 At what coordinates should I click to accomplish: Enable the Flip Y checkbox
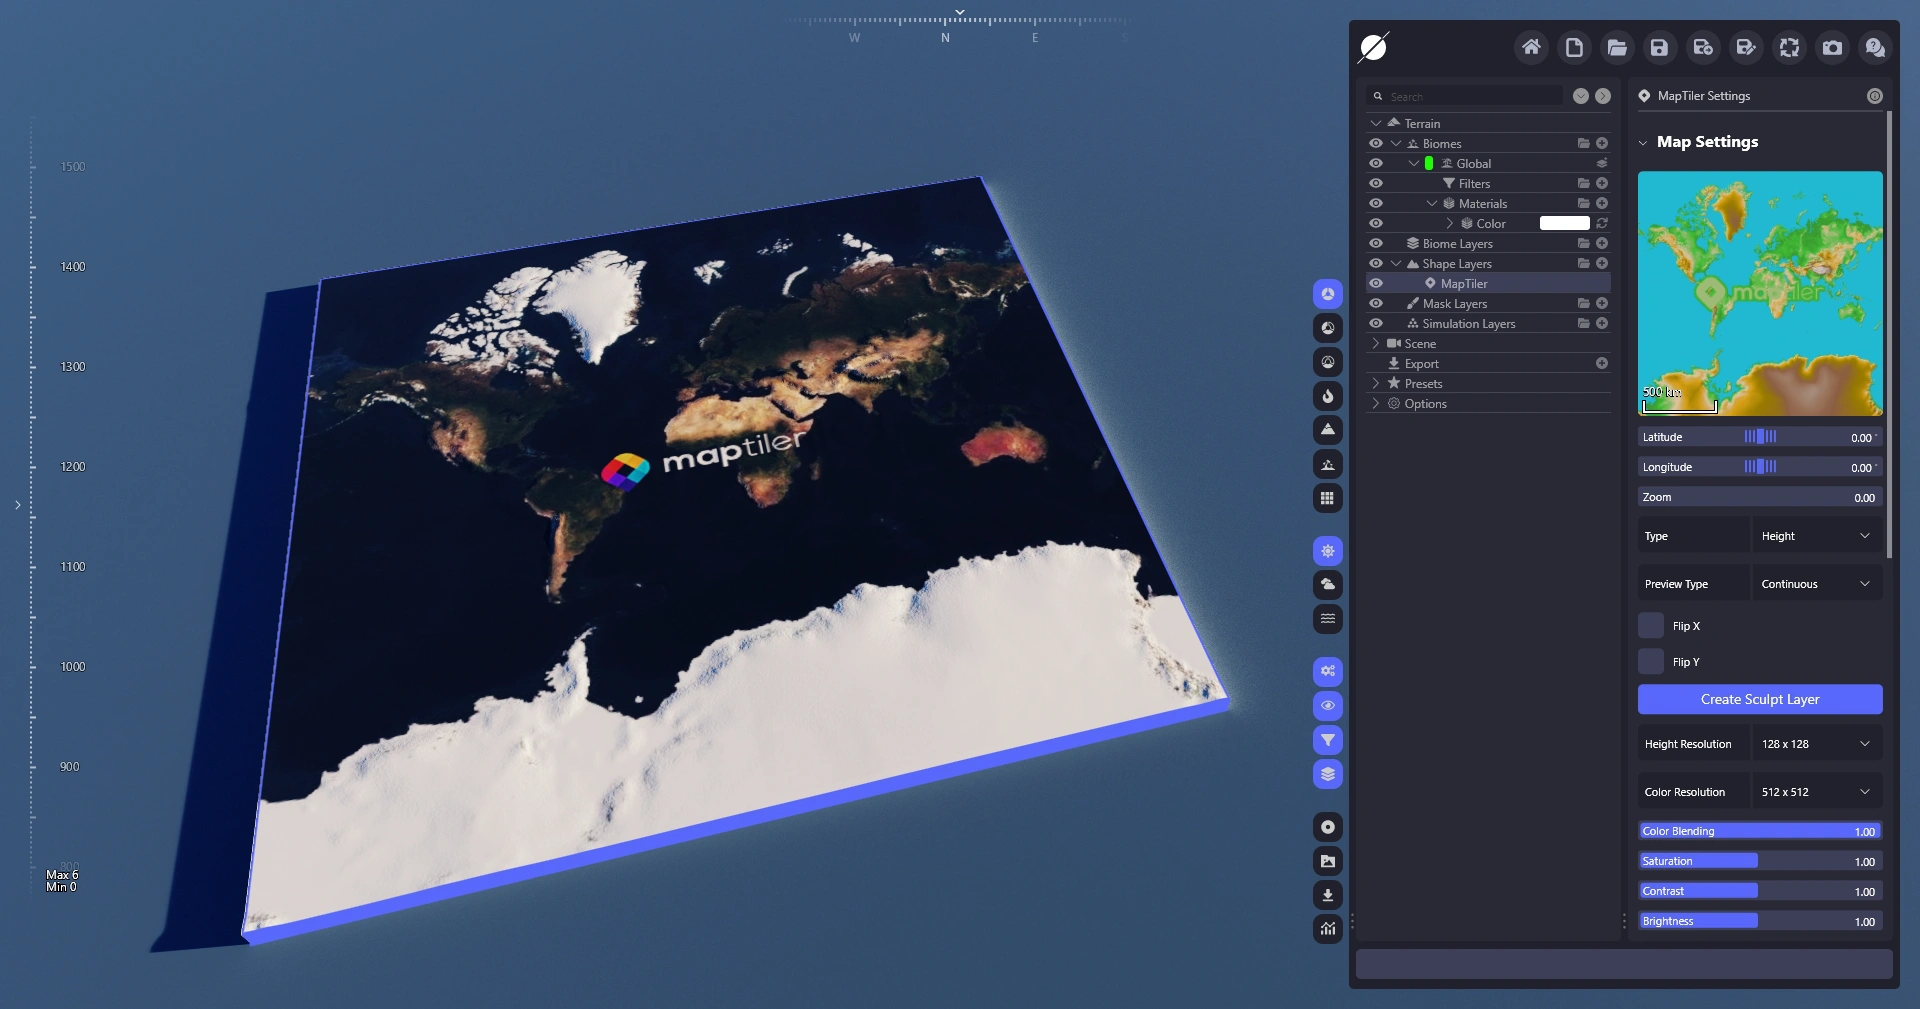(1651, 662)
